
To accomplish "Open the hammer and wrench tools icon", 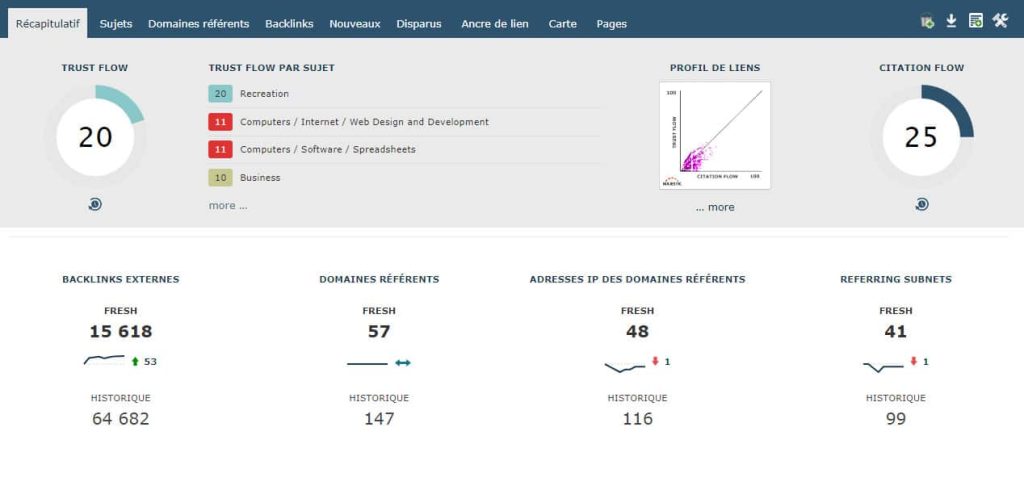I will coord(1000,20).
